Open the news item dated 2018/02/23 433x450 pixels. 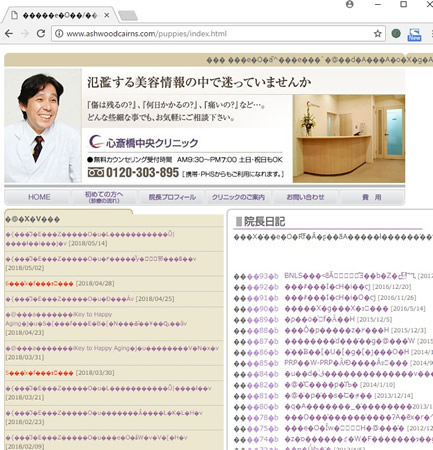104,417
